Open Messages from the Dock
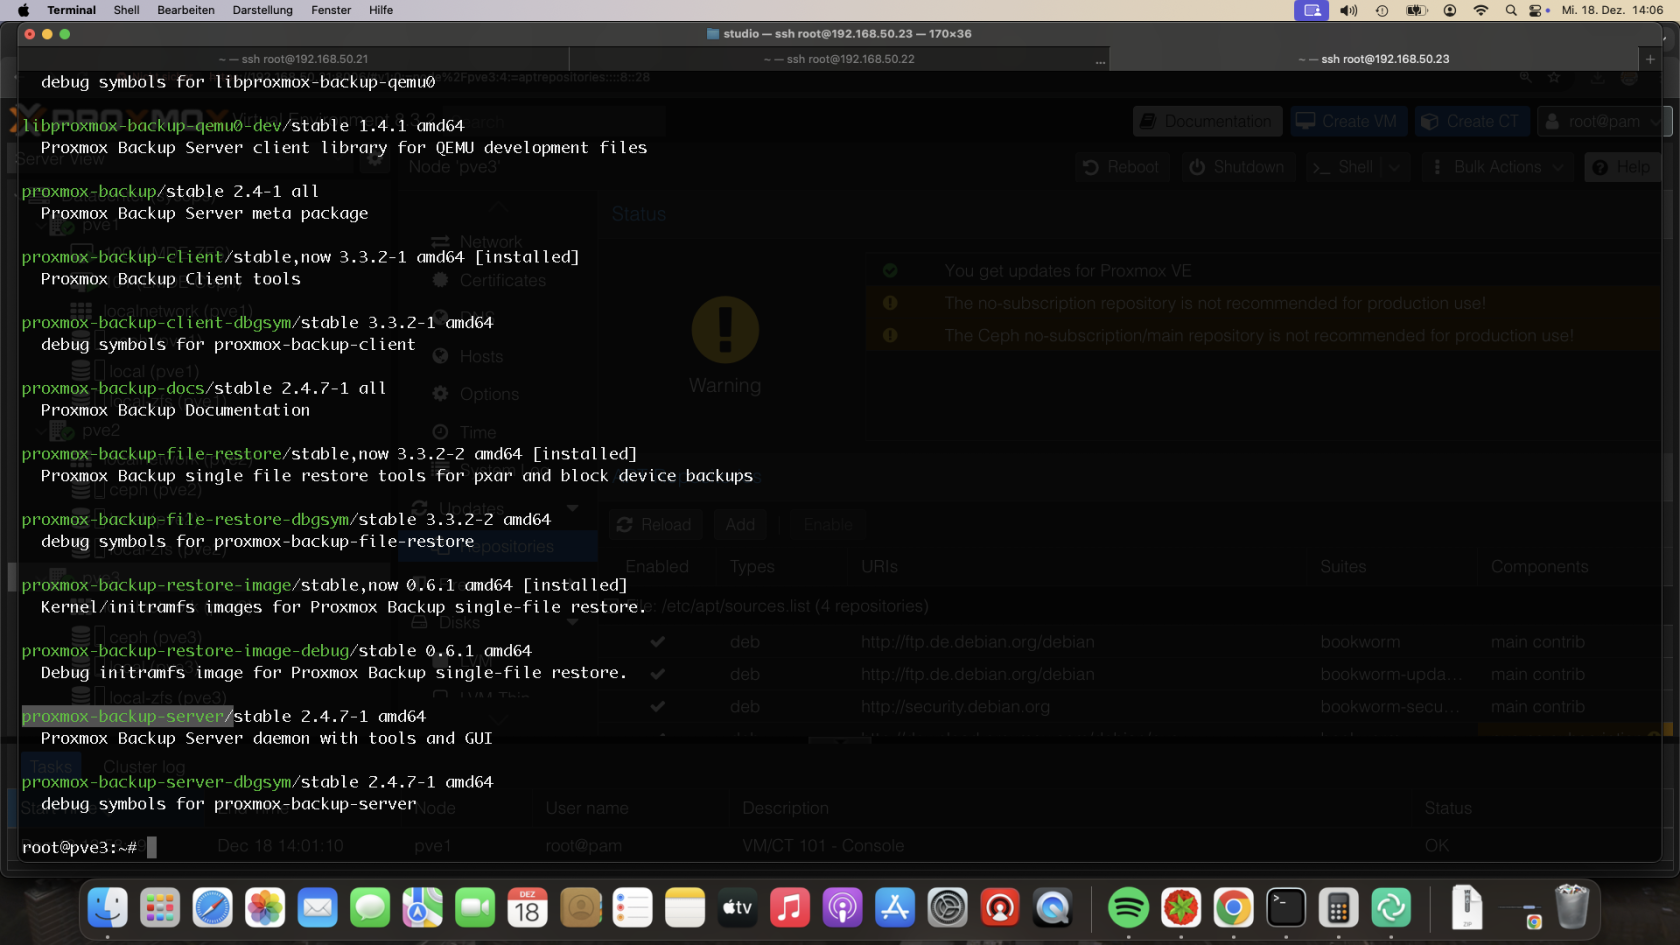 click(370, 908)
